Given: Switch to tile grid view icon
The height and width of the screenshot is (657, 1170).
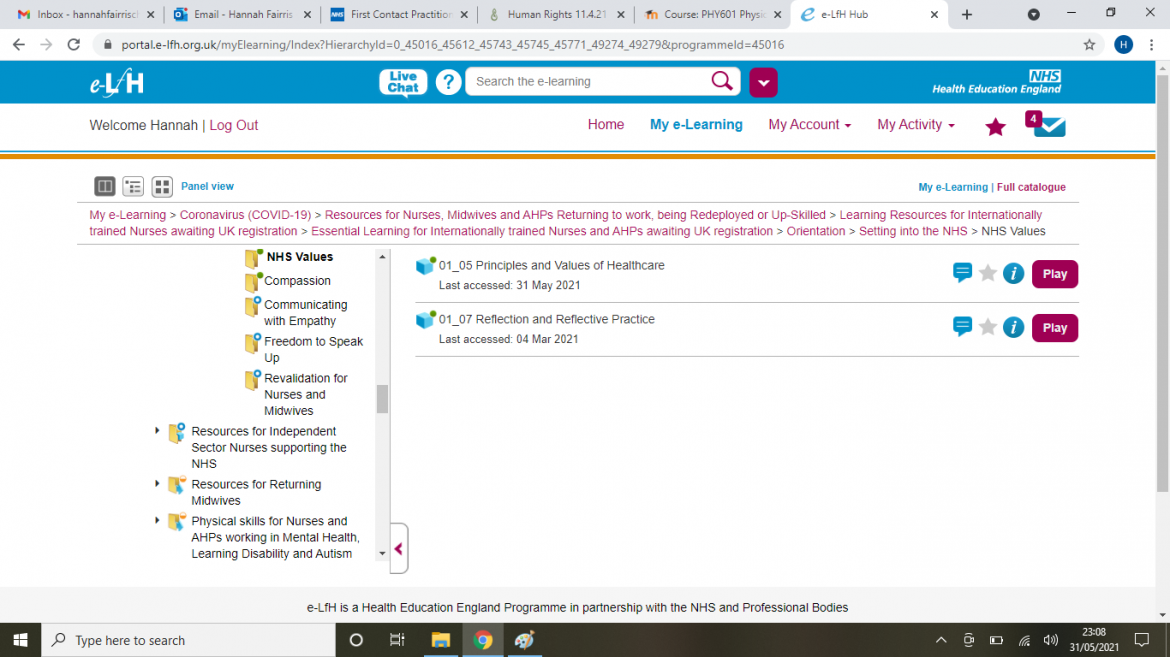Looking at the screenshot, I should coord(162,186).
